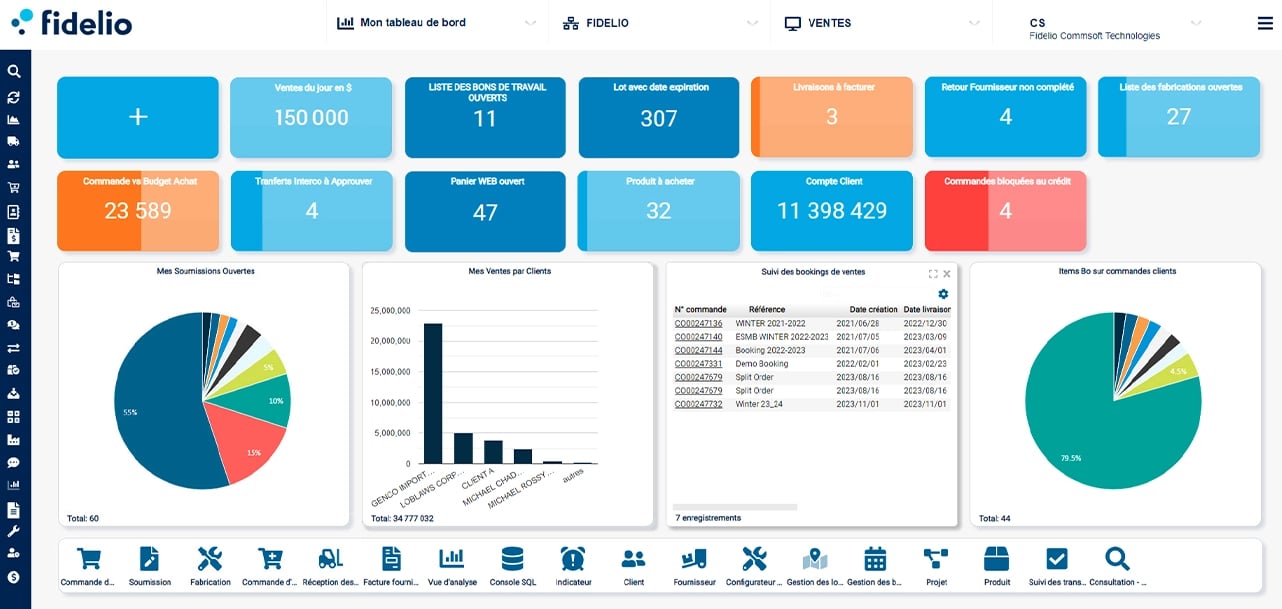The width and height of the screenshot is (1282, 609).
Task: Open the Soumission shortcut
Action: [150, 566]
